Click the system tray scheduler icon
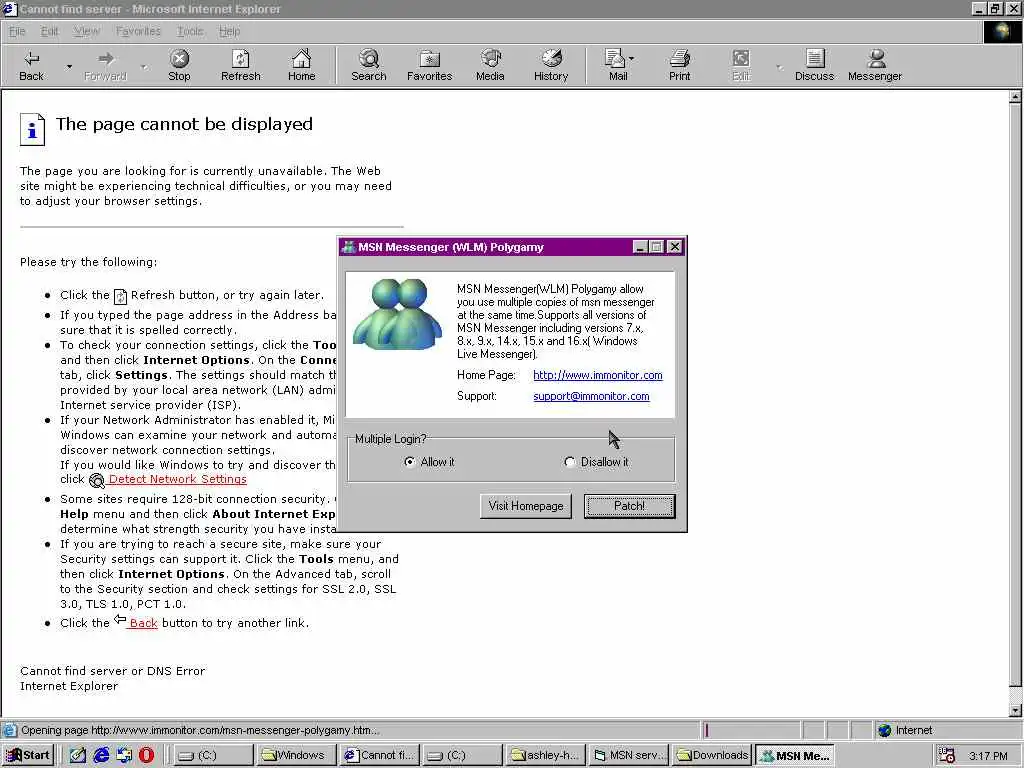Image resolution: width=1024 pixels, height=768 pixels. pyautogui.click(x=946, y=755)
